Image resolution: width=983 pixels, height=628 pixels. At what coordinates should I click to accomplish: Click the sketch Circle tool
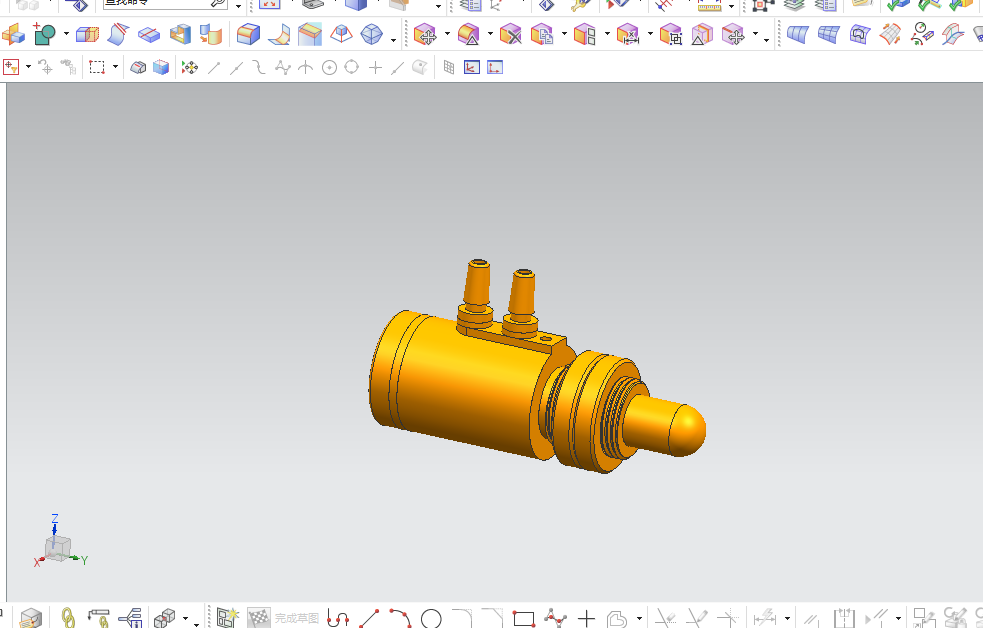[431, 618]
